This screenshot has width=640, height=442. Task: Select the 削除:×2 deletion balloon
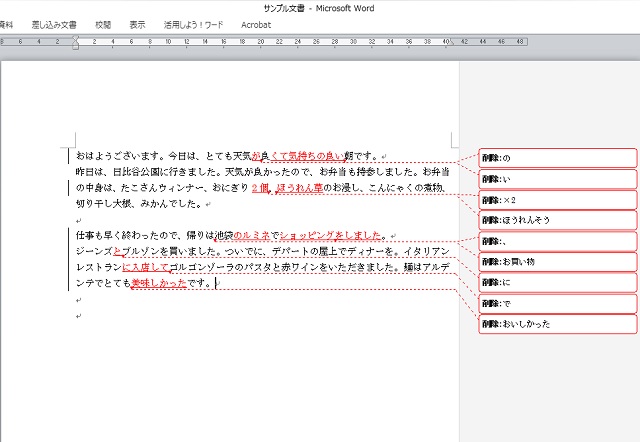[x=557, y=200]
